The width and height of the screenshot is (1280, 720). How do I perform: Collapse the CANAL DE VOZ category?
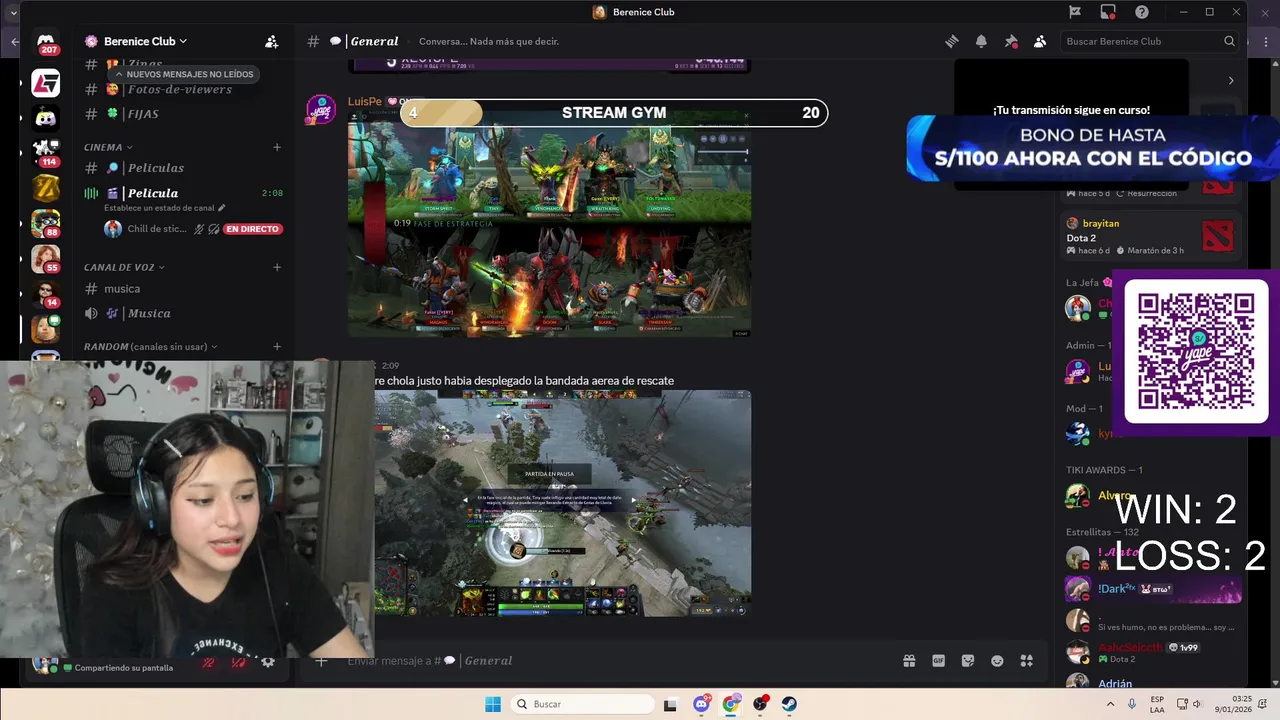click(x=124, y=267)
